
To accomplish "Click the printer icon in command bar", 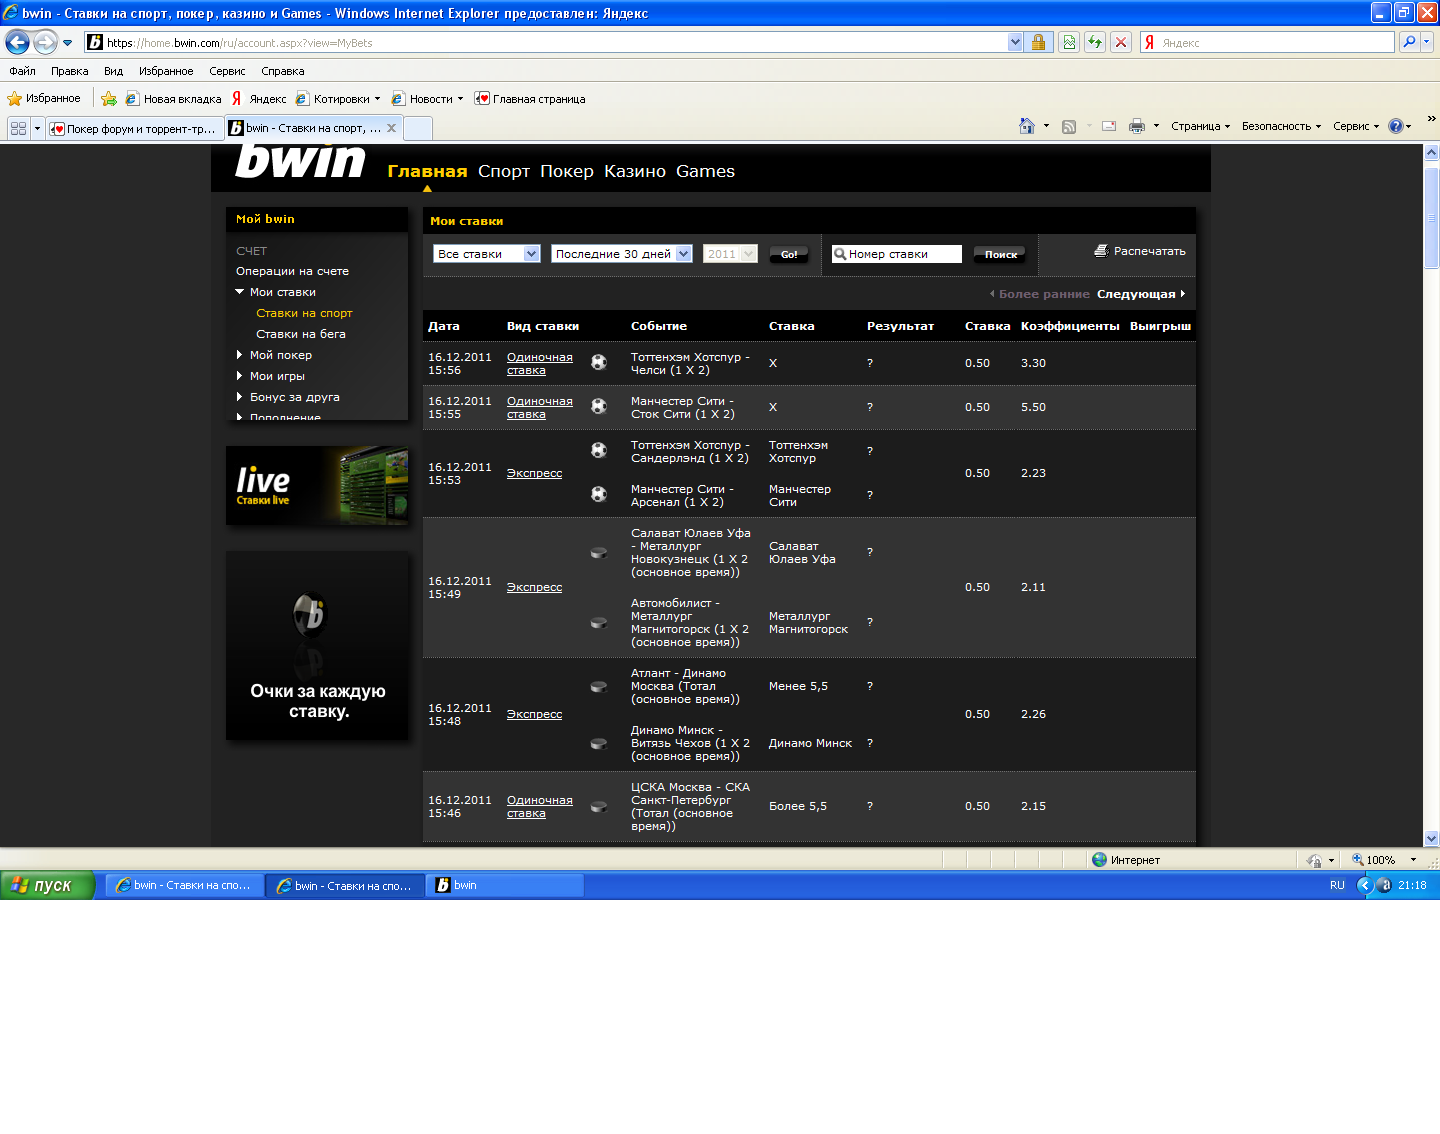I will click(x=1136, y=126).
